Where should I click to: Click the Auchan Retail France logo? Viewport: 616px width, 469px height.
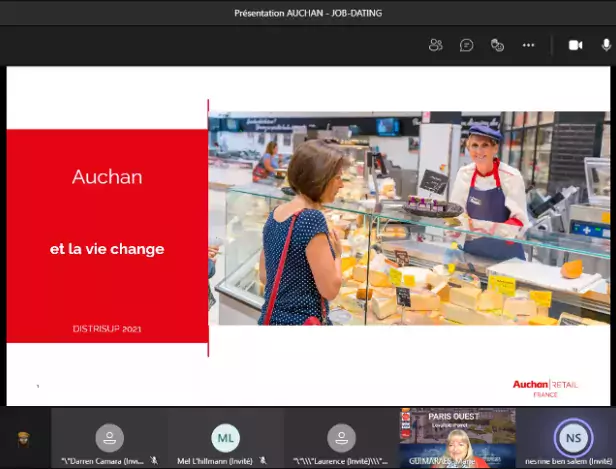click(545, 388)
